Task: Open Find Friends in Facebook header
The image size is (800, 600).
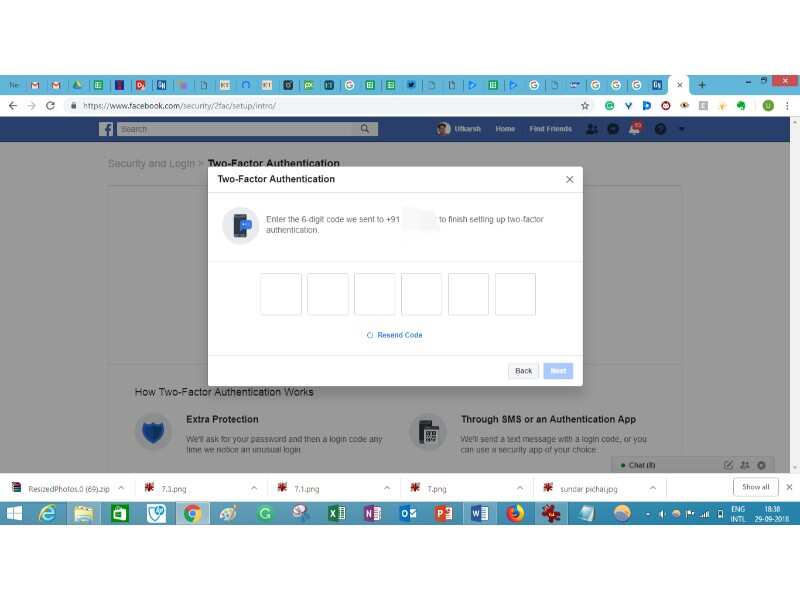Action: [x=551, y=129]
